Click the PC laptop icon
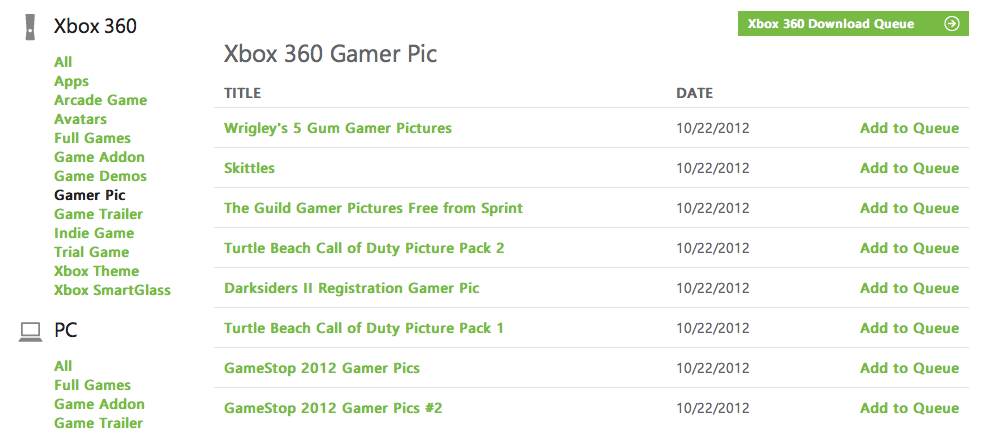 31,331
